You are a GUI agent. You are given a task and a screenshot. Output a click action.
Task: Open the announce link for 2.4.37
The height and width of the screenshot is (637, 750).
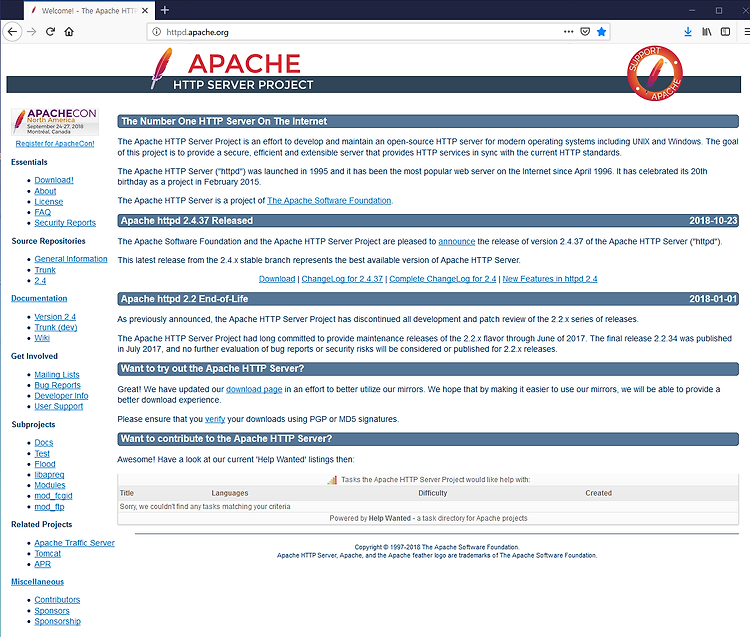[457, 242]
